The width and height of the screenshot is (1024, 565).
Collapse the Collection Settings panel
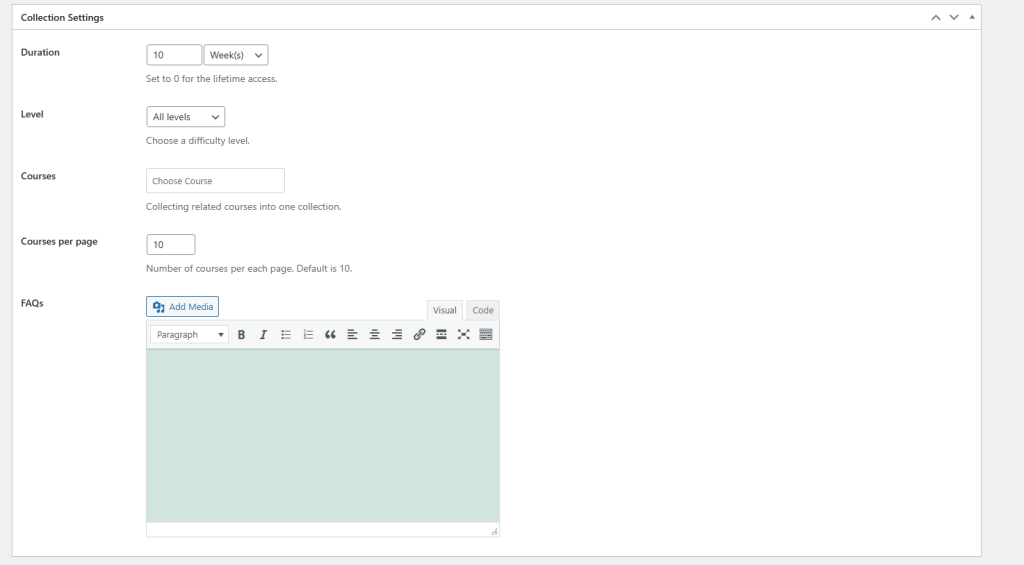pos(972,18)
